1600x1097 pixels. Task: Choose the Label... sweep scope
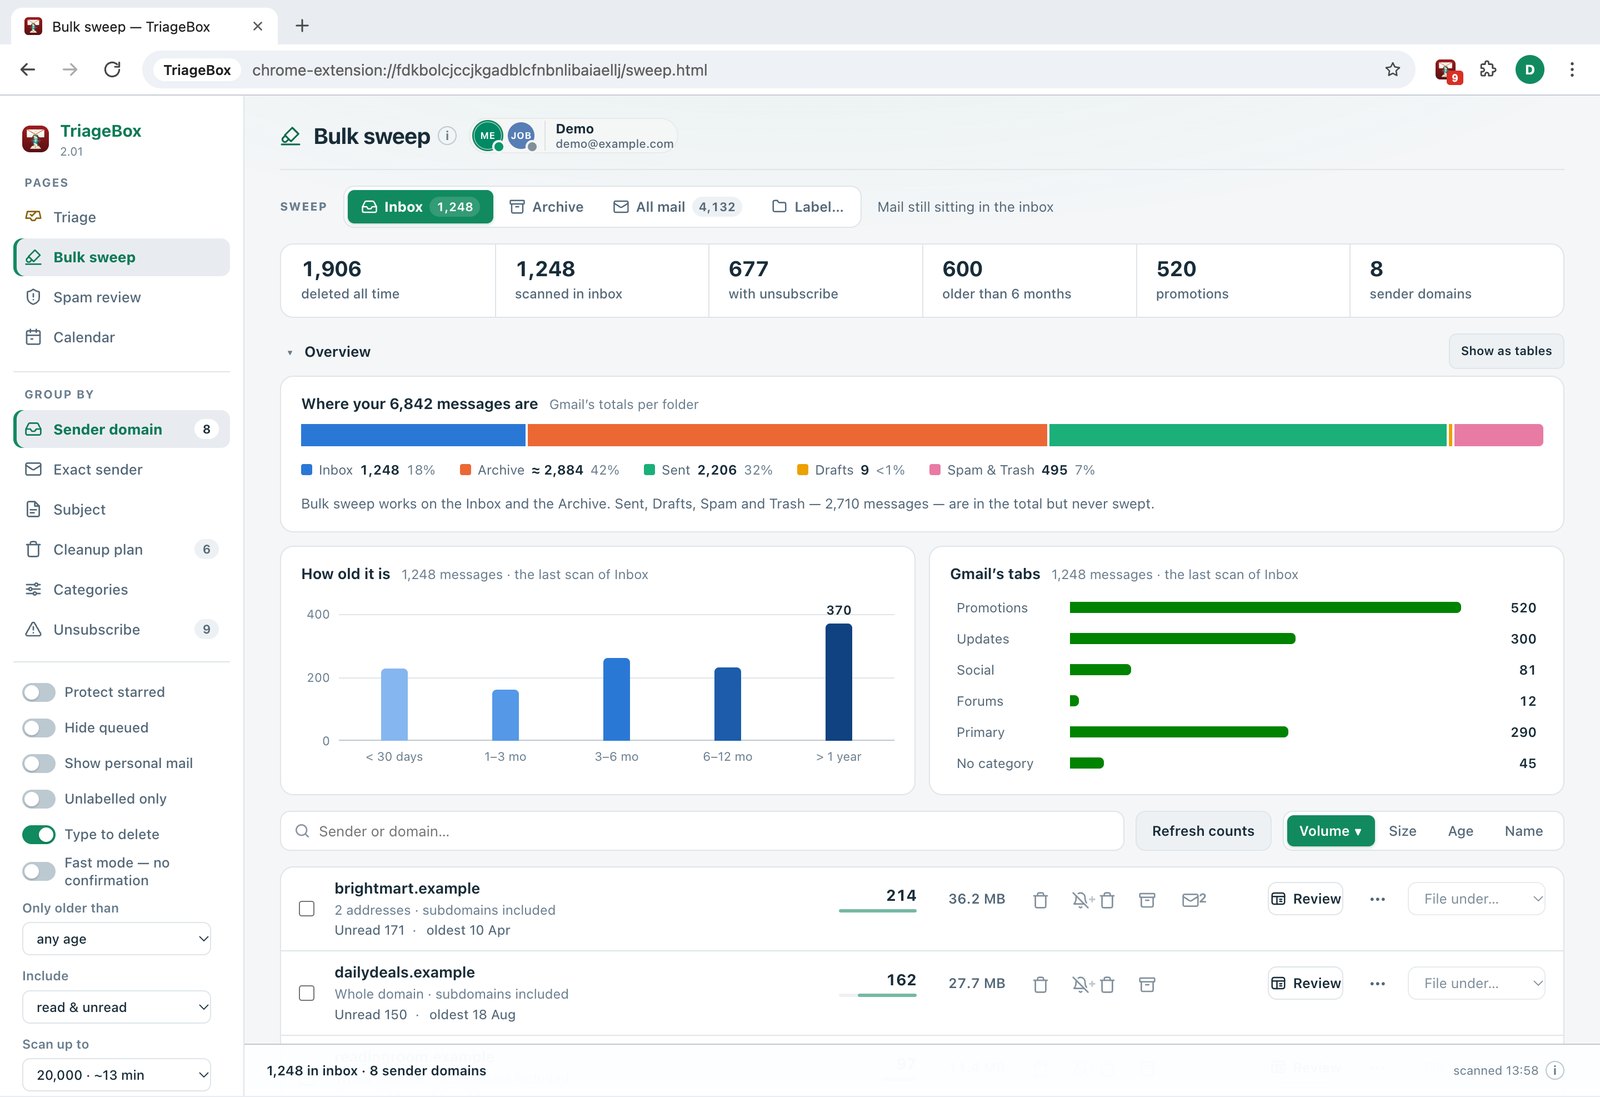pyautogui.click(x=808, y=207)
